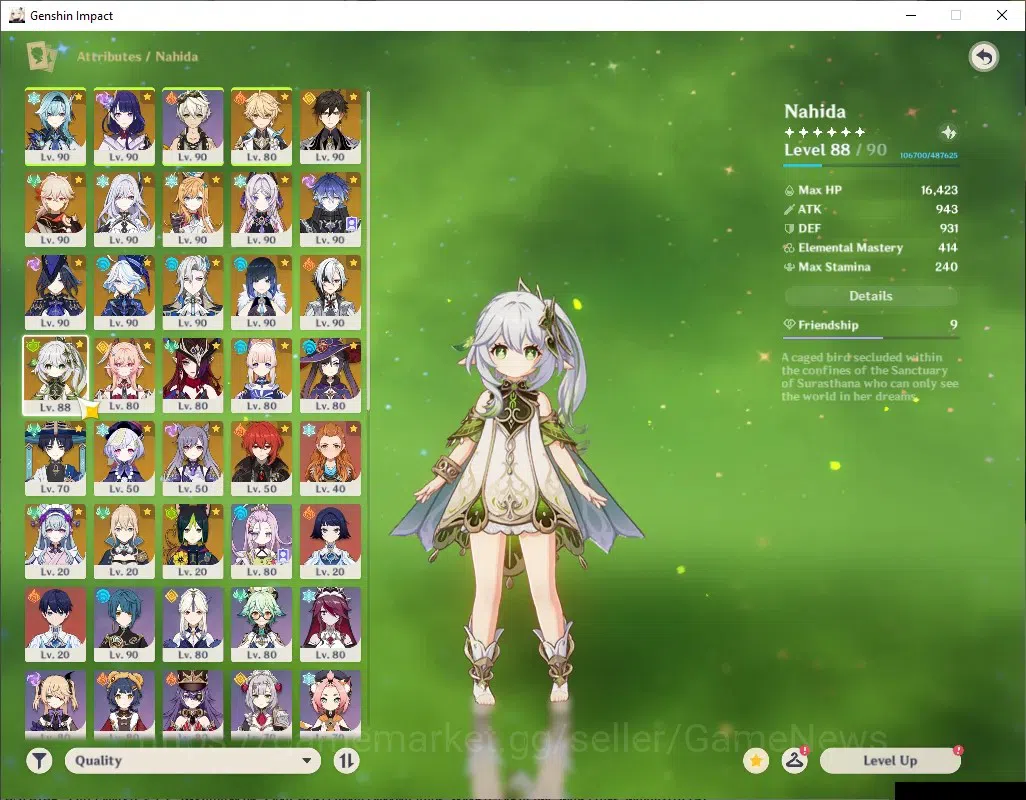Image resolution: width=1026 pixels, height=800 pixels.
Task: Select the pink-haired Hydro trial Lv. 80 card
Action: point(262,542)
